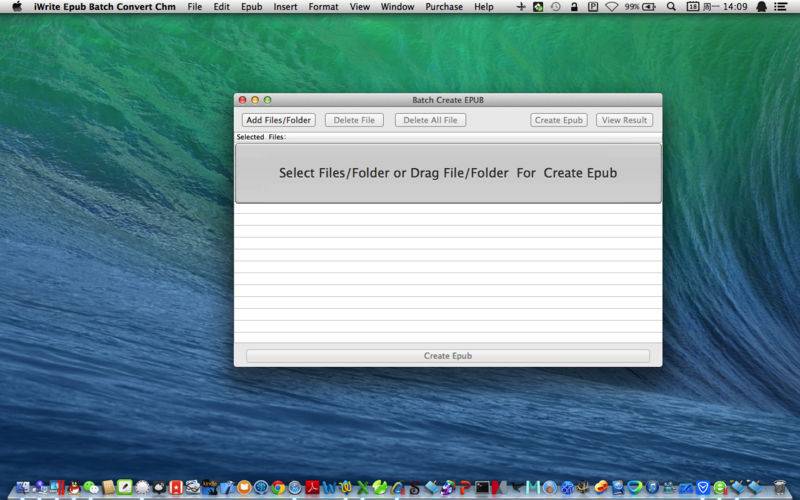The image size is (800, 500).
Task: Launch Google Chrome from the dock
Action: click(x=278, y=488)
